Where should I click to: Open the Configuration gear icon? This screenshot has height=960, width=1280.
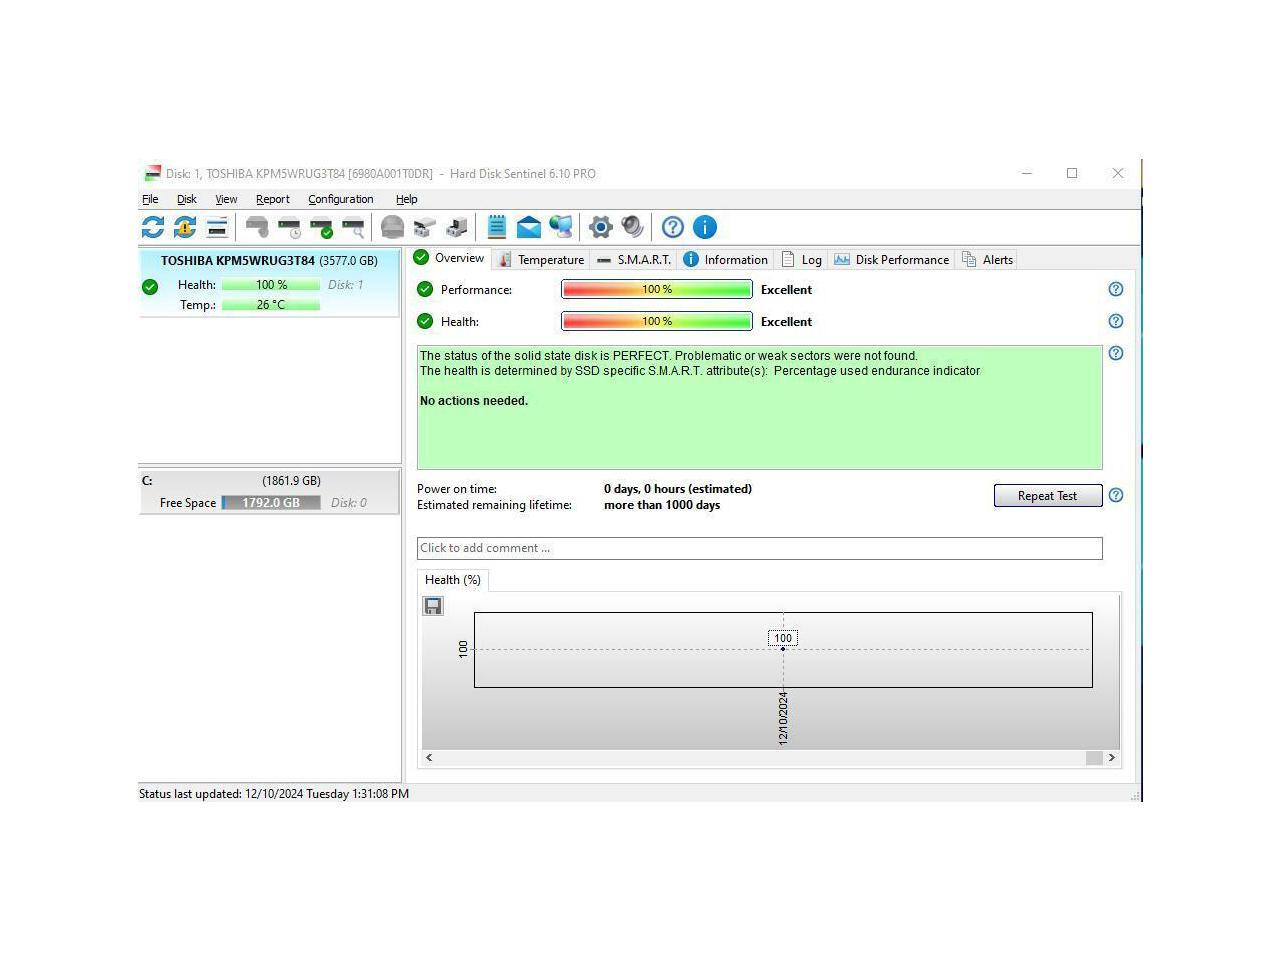click(x=600, y=227)
